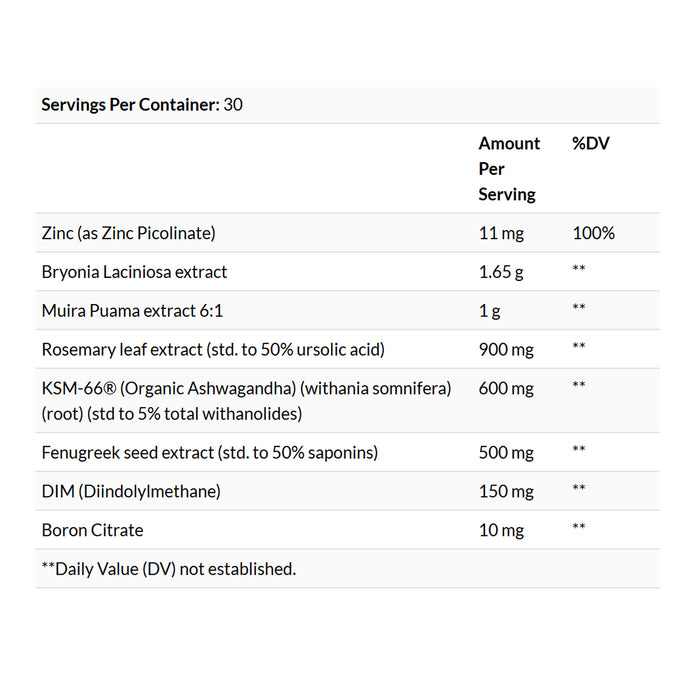Click the 1.65 g amount value
Image resolution: width=700 pixels, height=700 pixels.
(x=501, y=272)
